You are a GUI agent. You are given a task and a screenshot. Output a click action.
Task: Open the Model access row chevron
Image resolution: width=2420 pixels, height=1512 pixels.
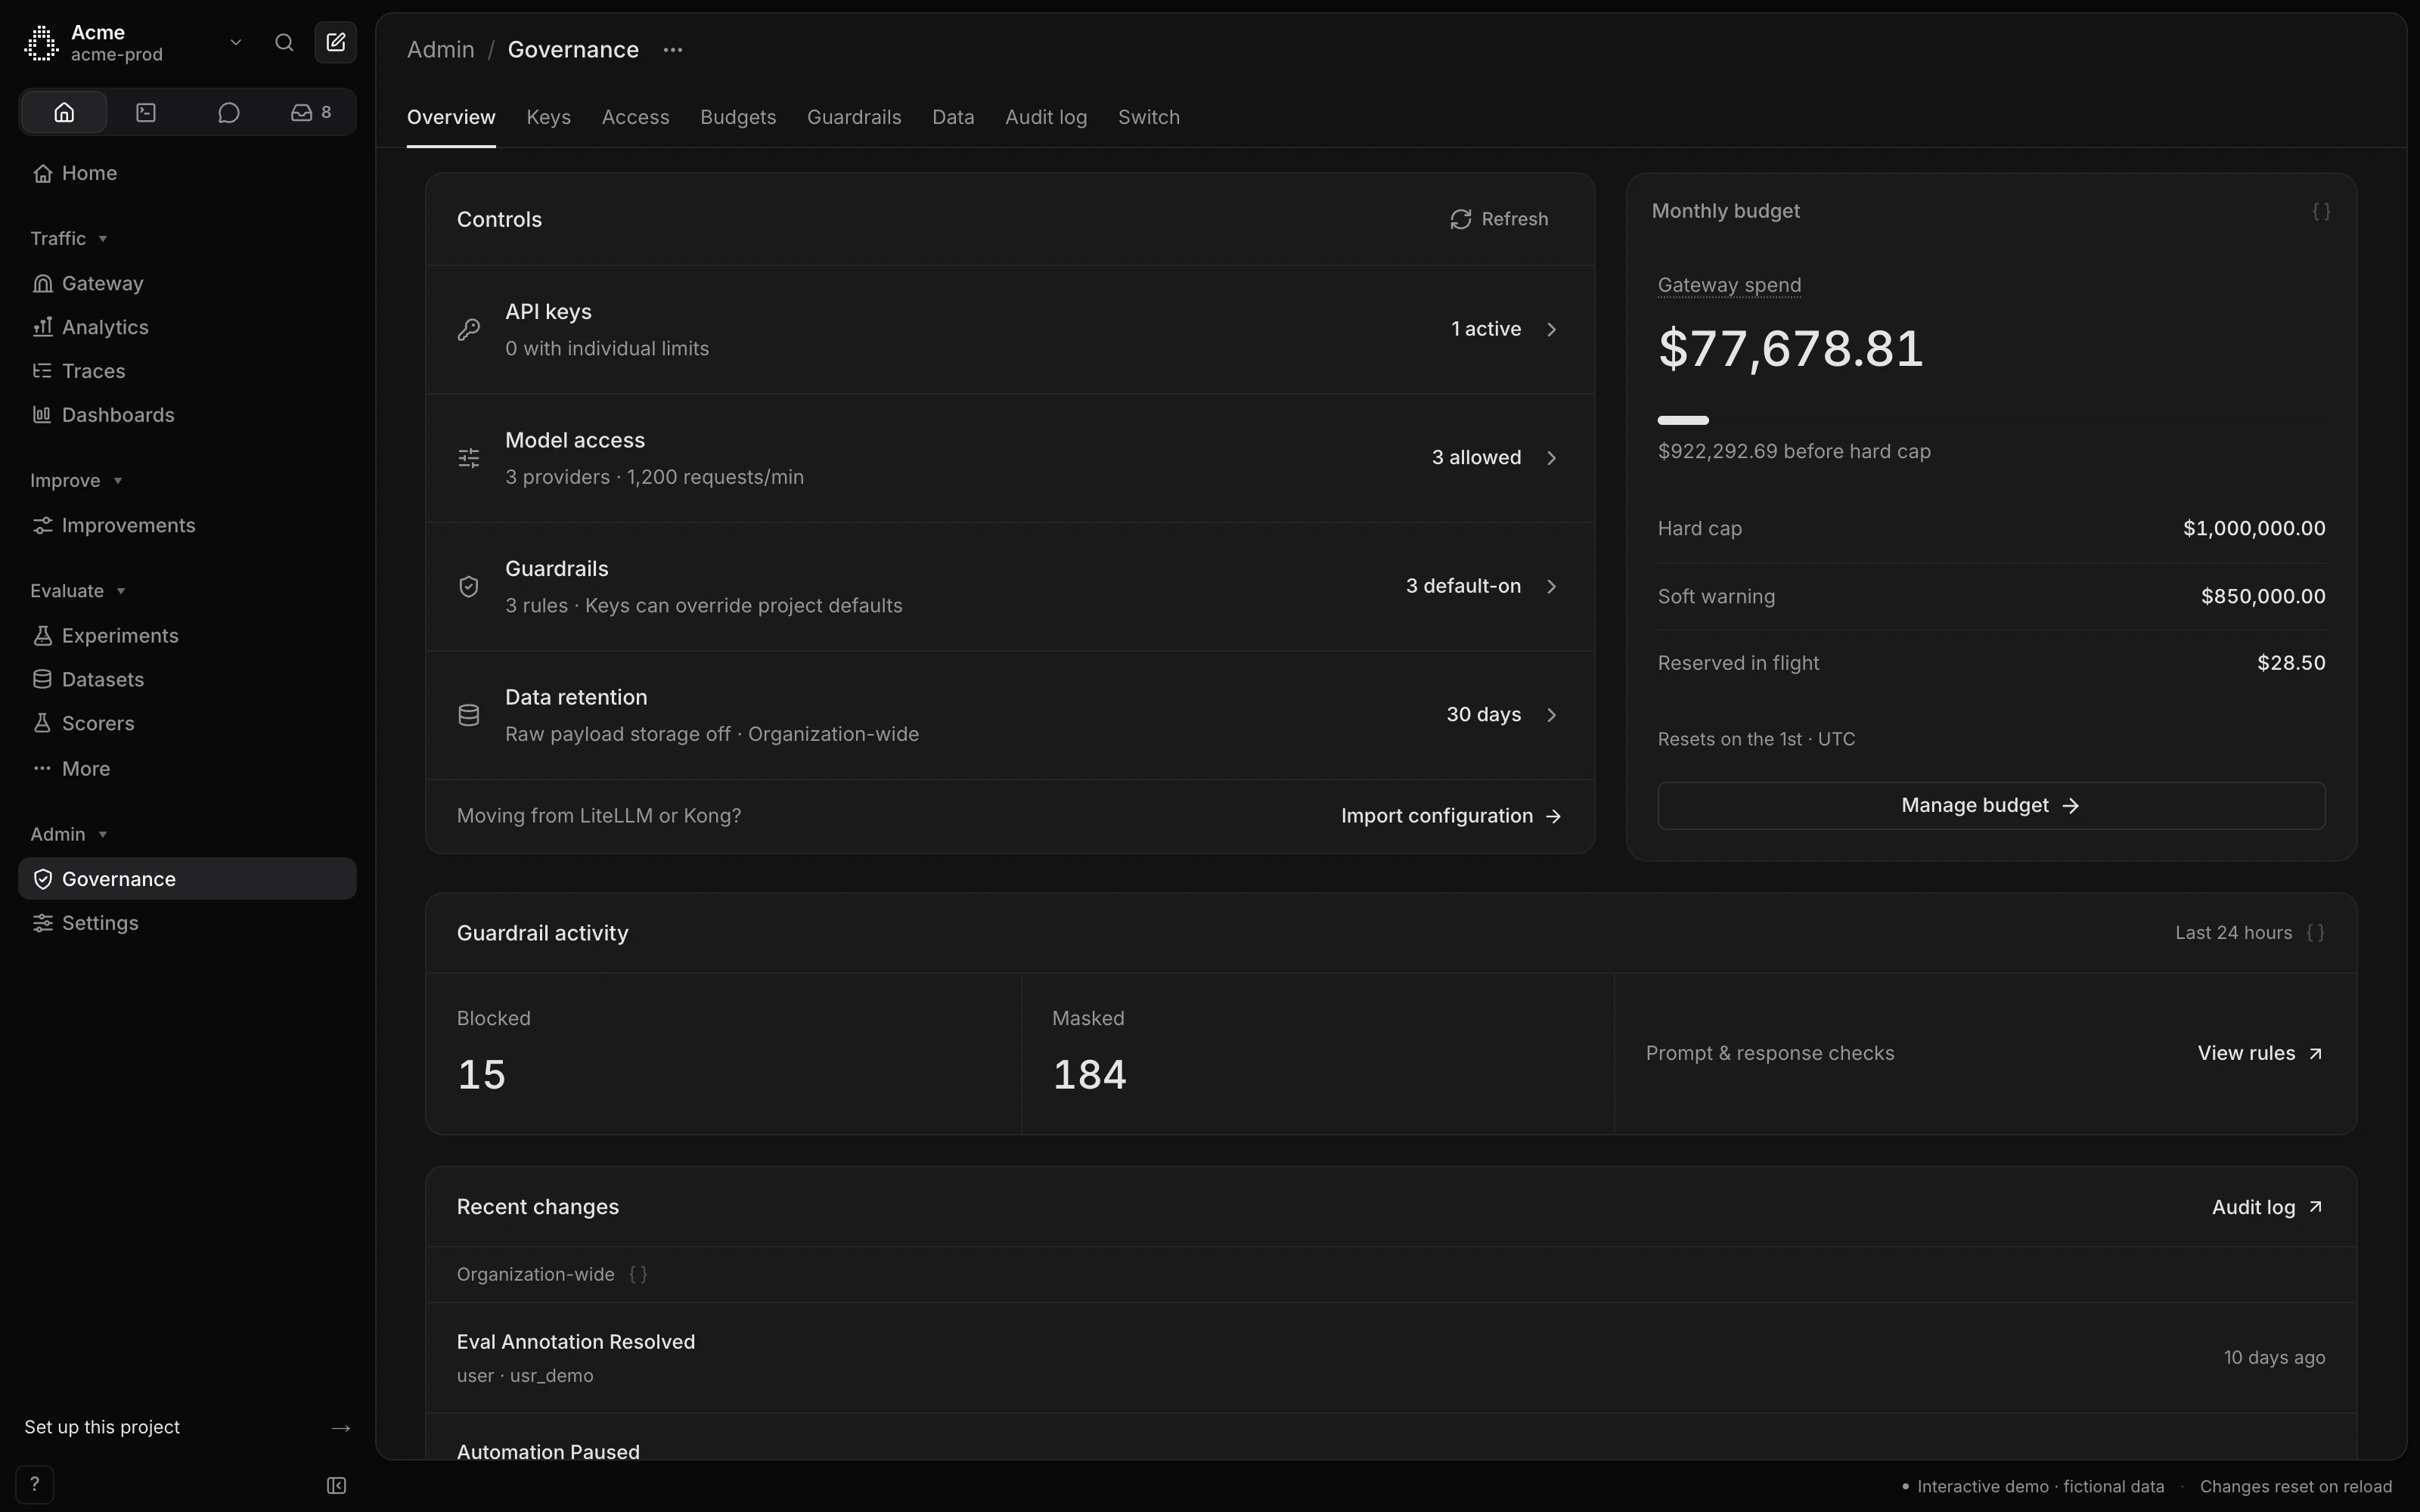point(1552,458)
